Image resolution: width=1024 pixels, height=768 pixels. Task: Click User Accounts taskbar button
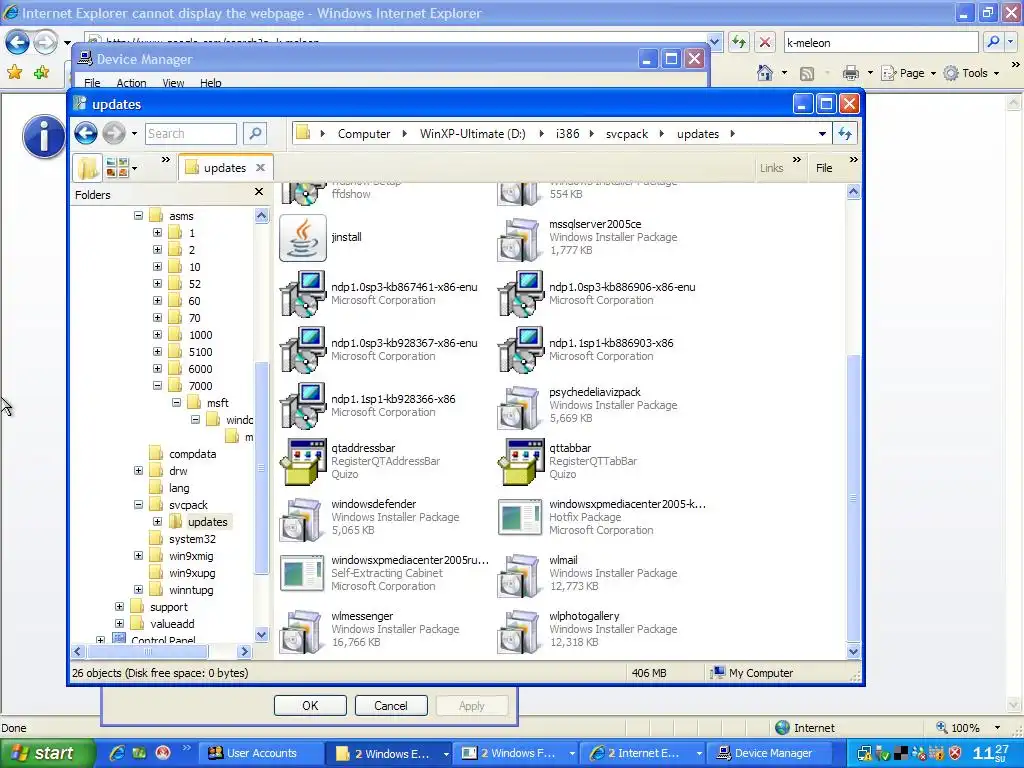(260, 753)
